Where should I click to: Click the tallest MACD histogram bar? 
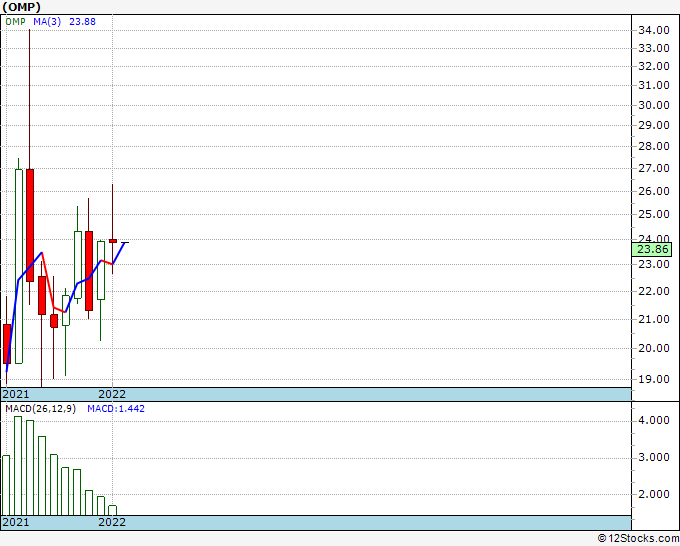pos(18,466)
